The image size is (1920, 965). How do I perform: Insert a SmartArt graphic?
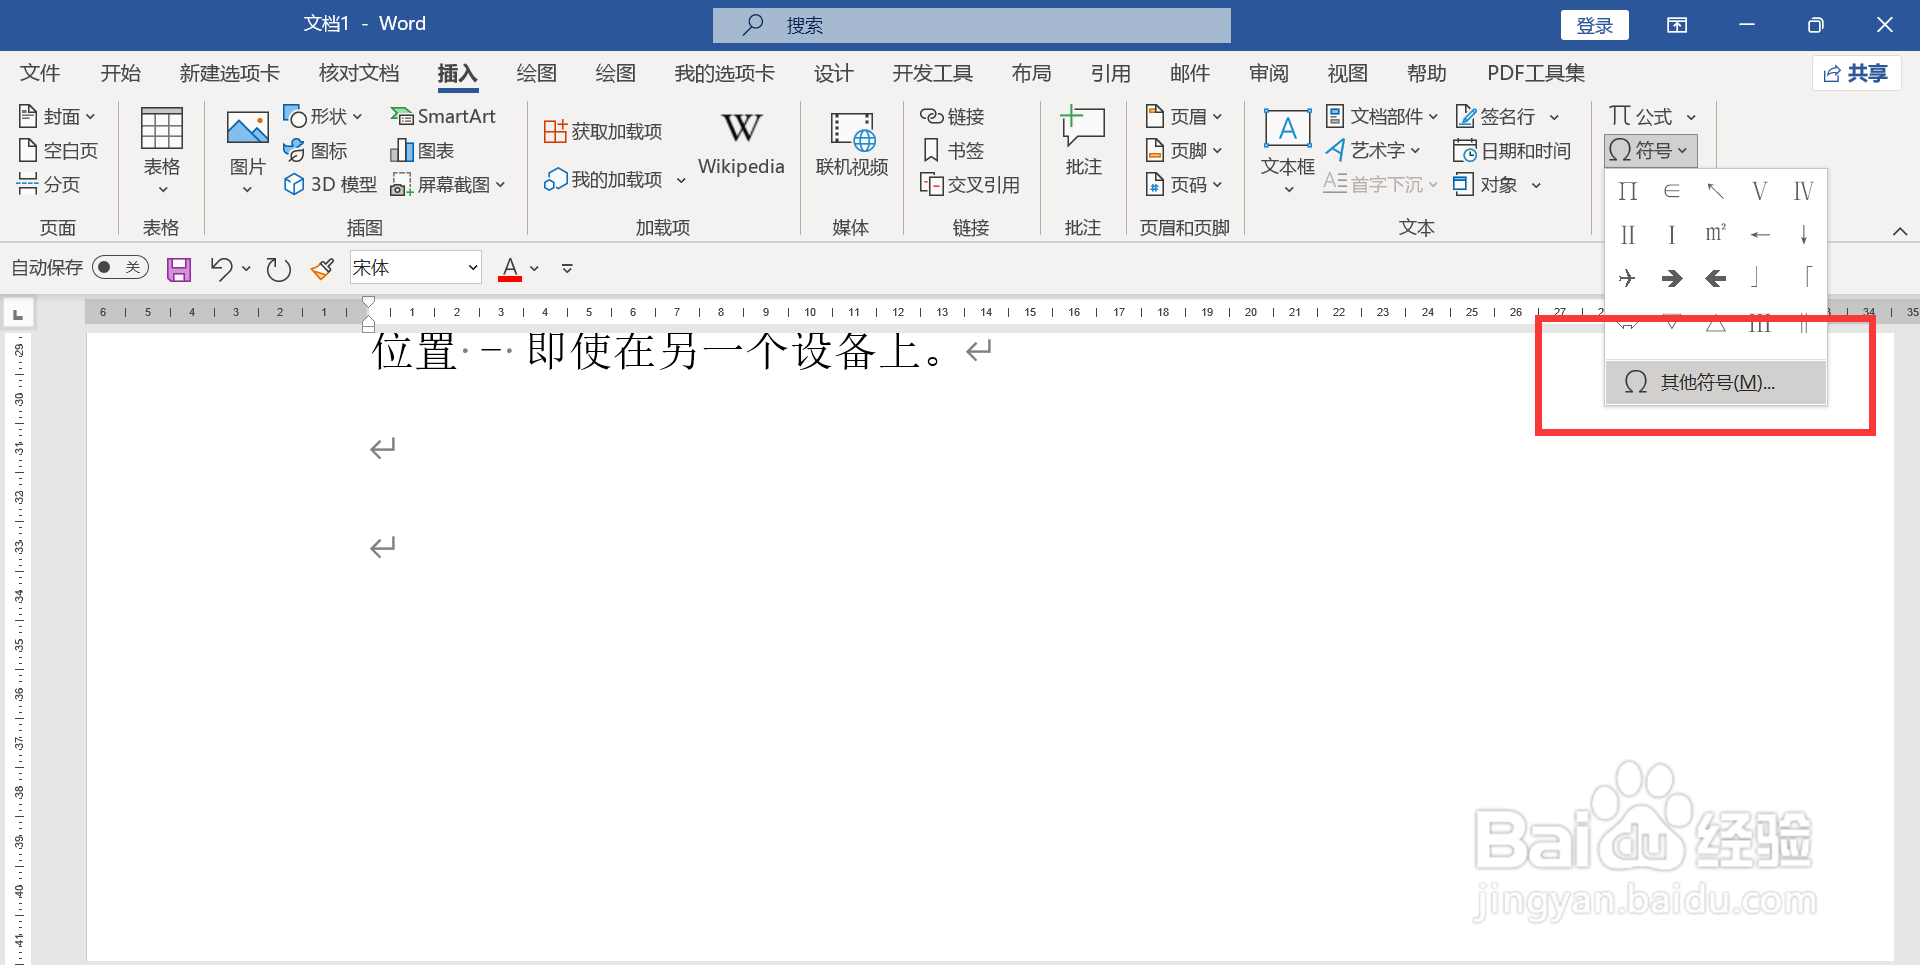(443, 117)
